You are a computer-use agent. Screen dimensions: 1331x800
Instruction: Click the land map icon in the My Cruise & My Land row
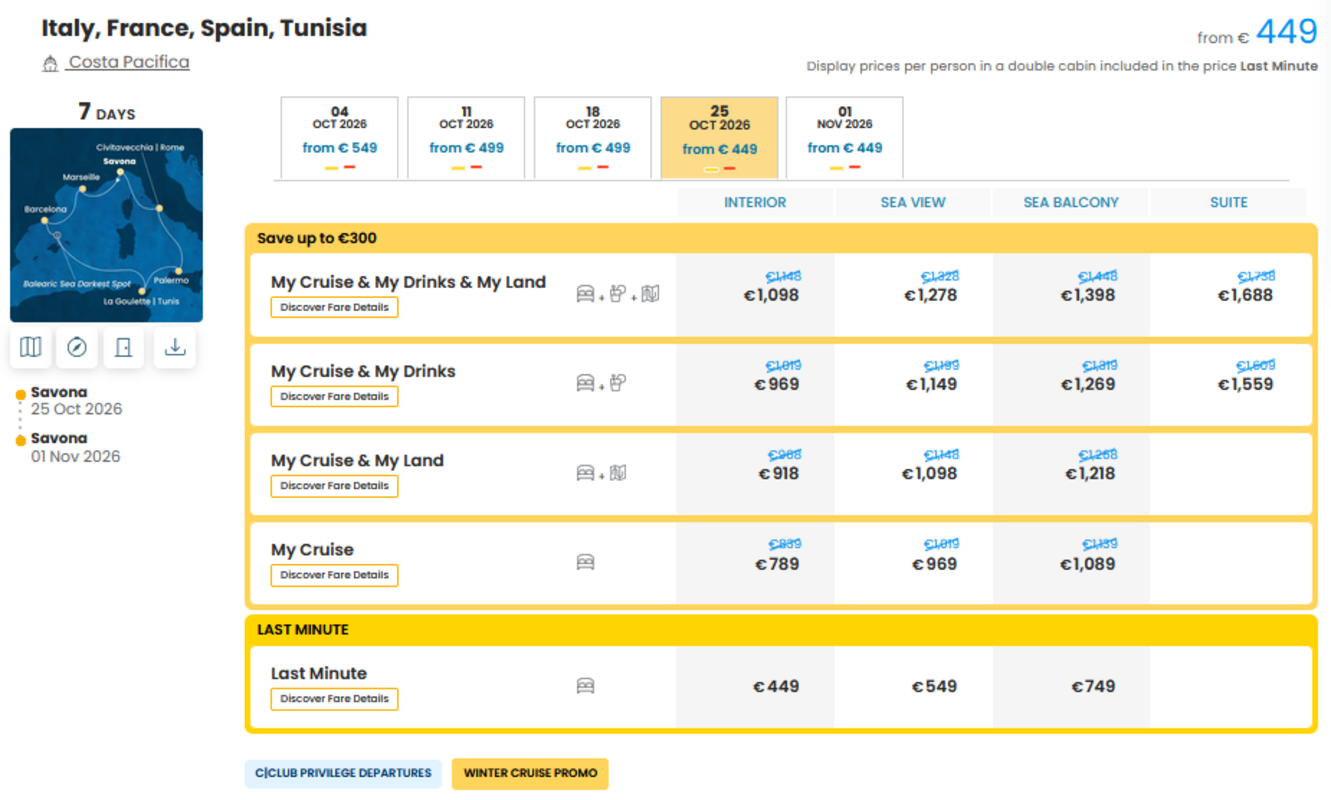[x=618, y=472]
